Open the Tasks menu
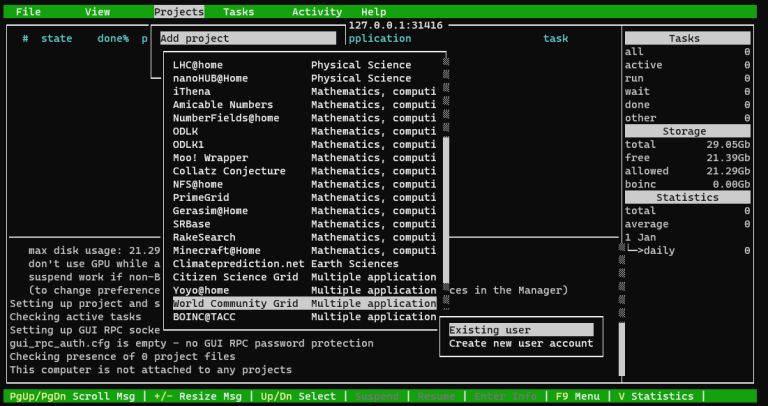Image resolution: width=768 pixels, height=406 pixels. coord(238,12)
